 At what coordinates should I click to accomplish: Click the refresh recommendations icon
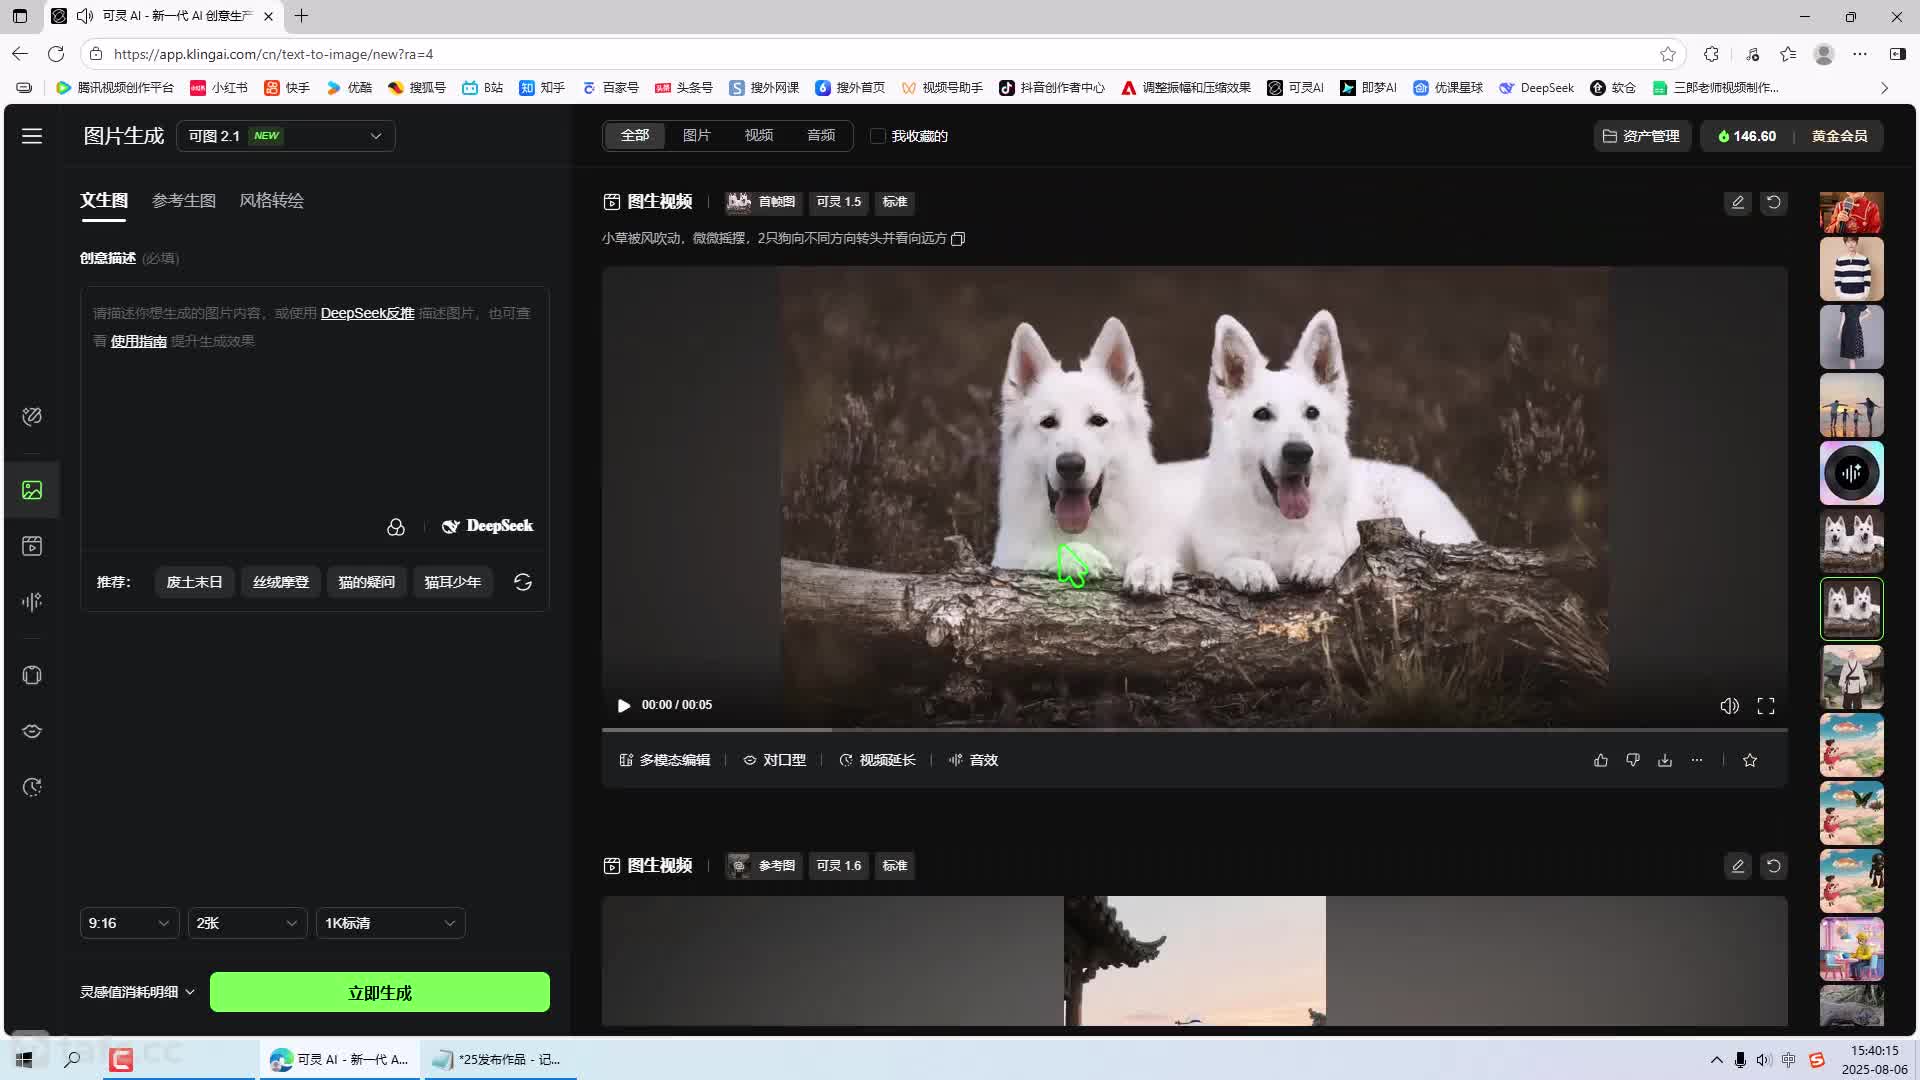(x=523, y=582)
